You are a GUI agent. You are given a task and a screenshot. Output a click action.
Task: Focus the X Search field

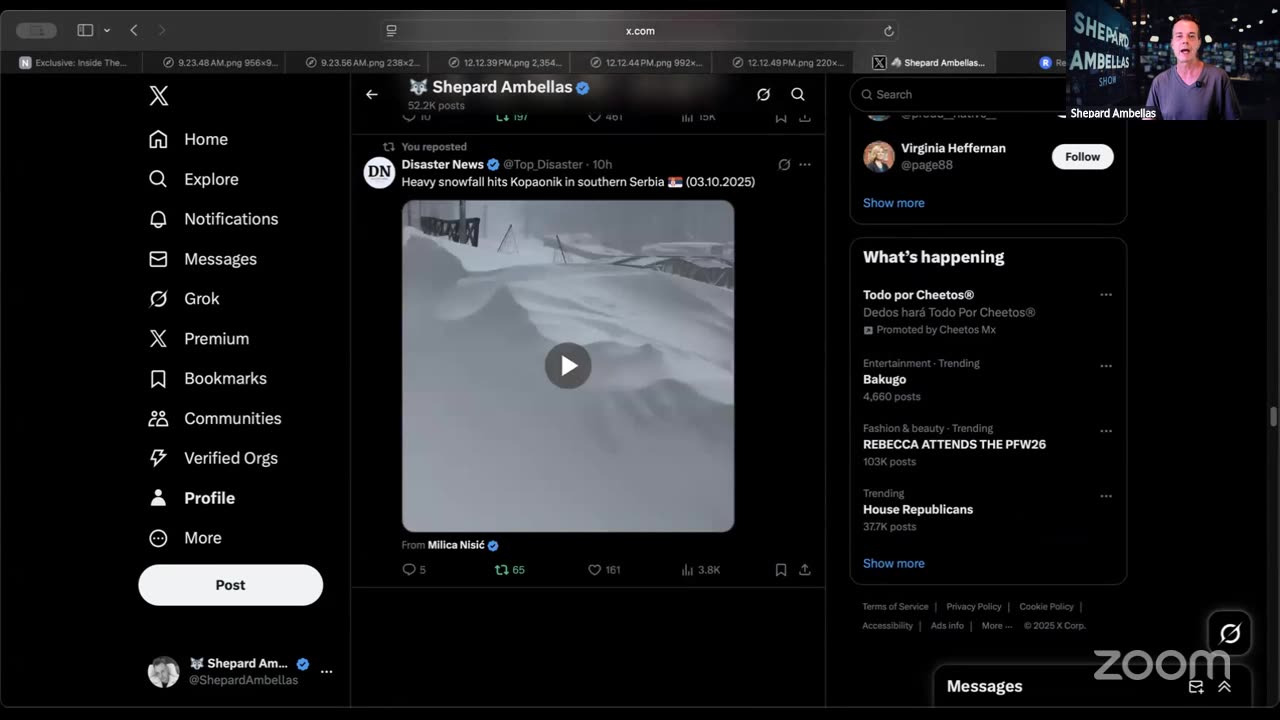[958, 94]
